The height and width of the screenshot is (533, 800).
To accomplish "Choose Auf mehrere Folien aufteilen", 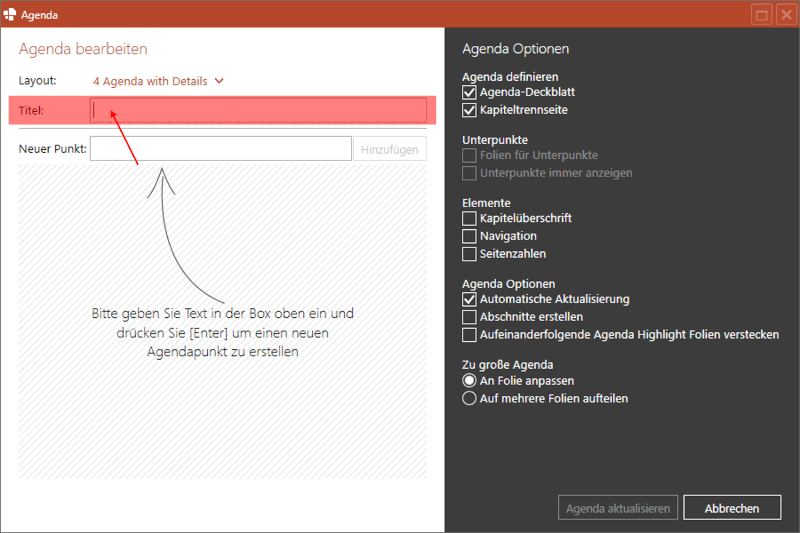I will point(469,398).
